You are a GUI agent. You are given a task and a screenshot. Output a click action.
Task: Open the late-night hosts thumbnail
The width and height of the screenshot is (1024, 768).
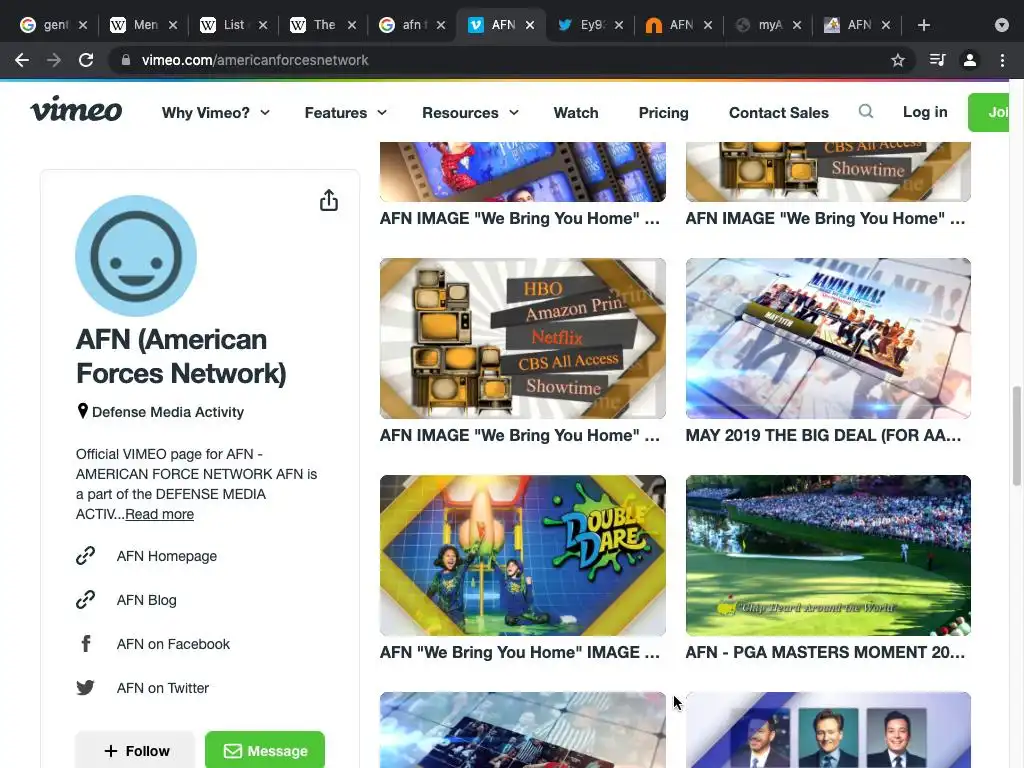click(x=828, y=730)
